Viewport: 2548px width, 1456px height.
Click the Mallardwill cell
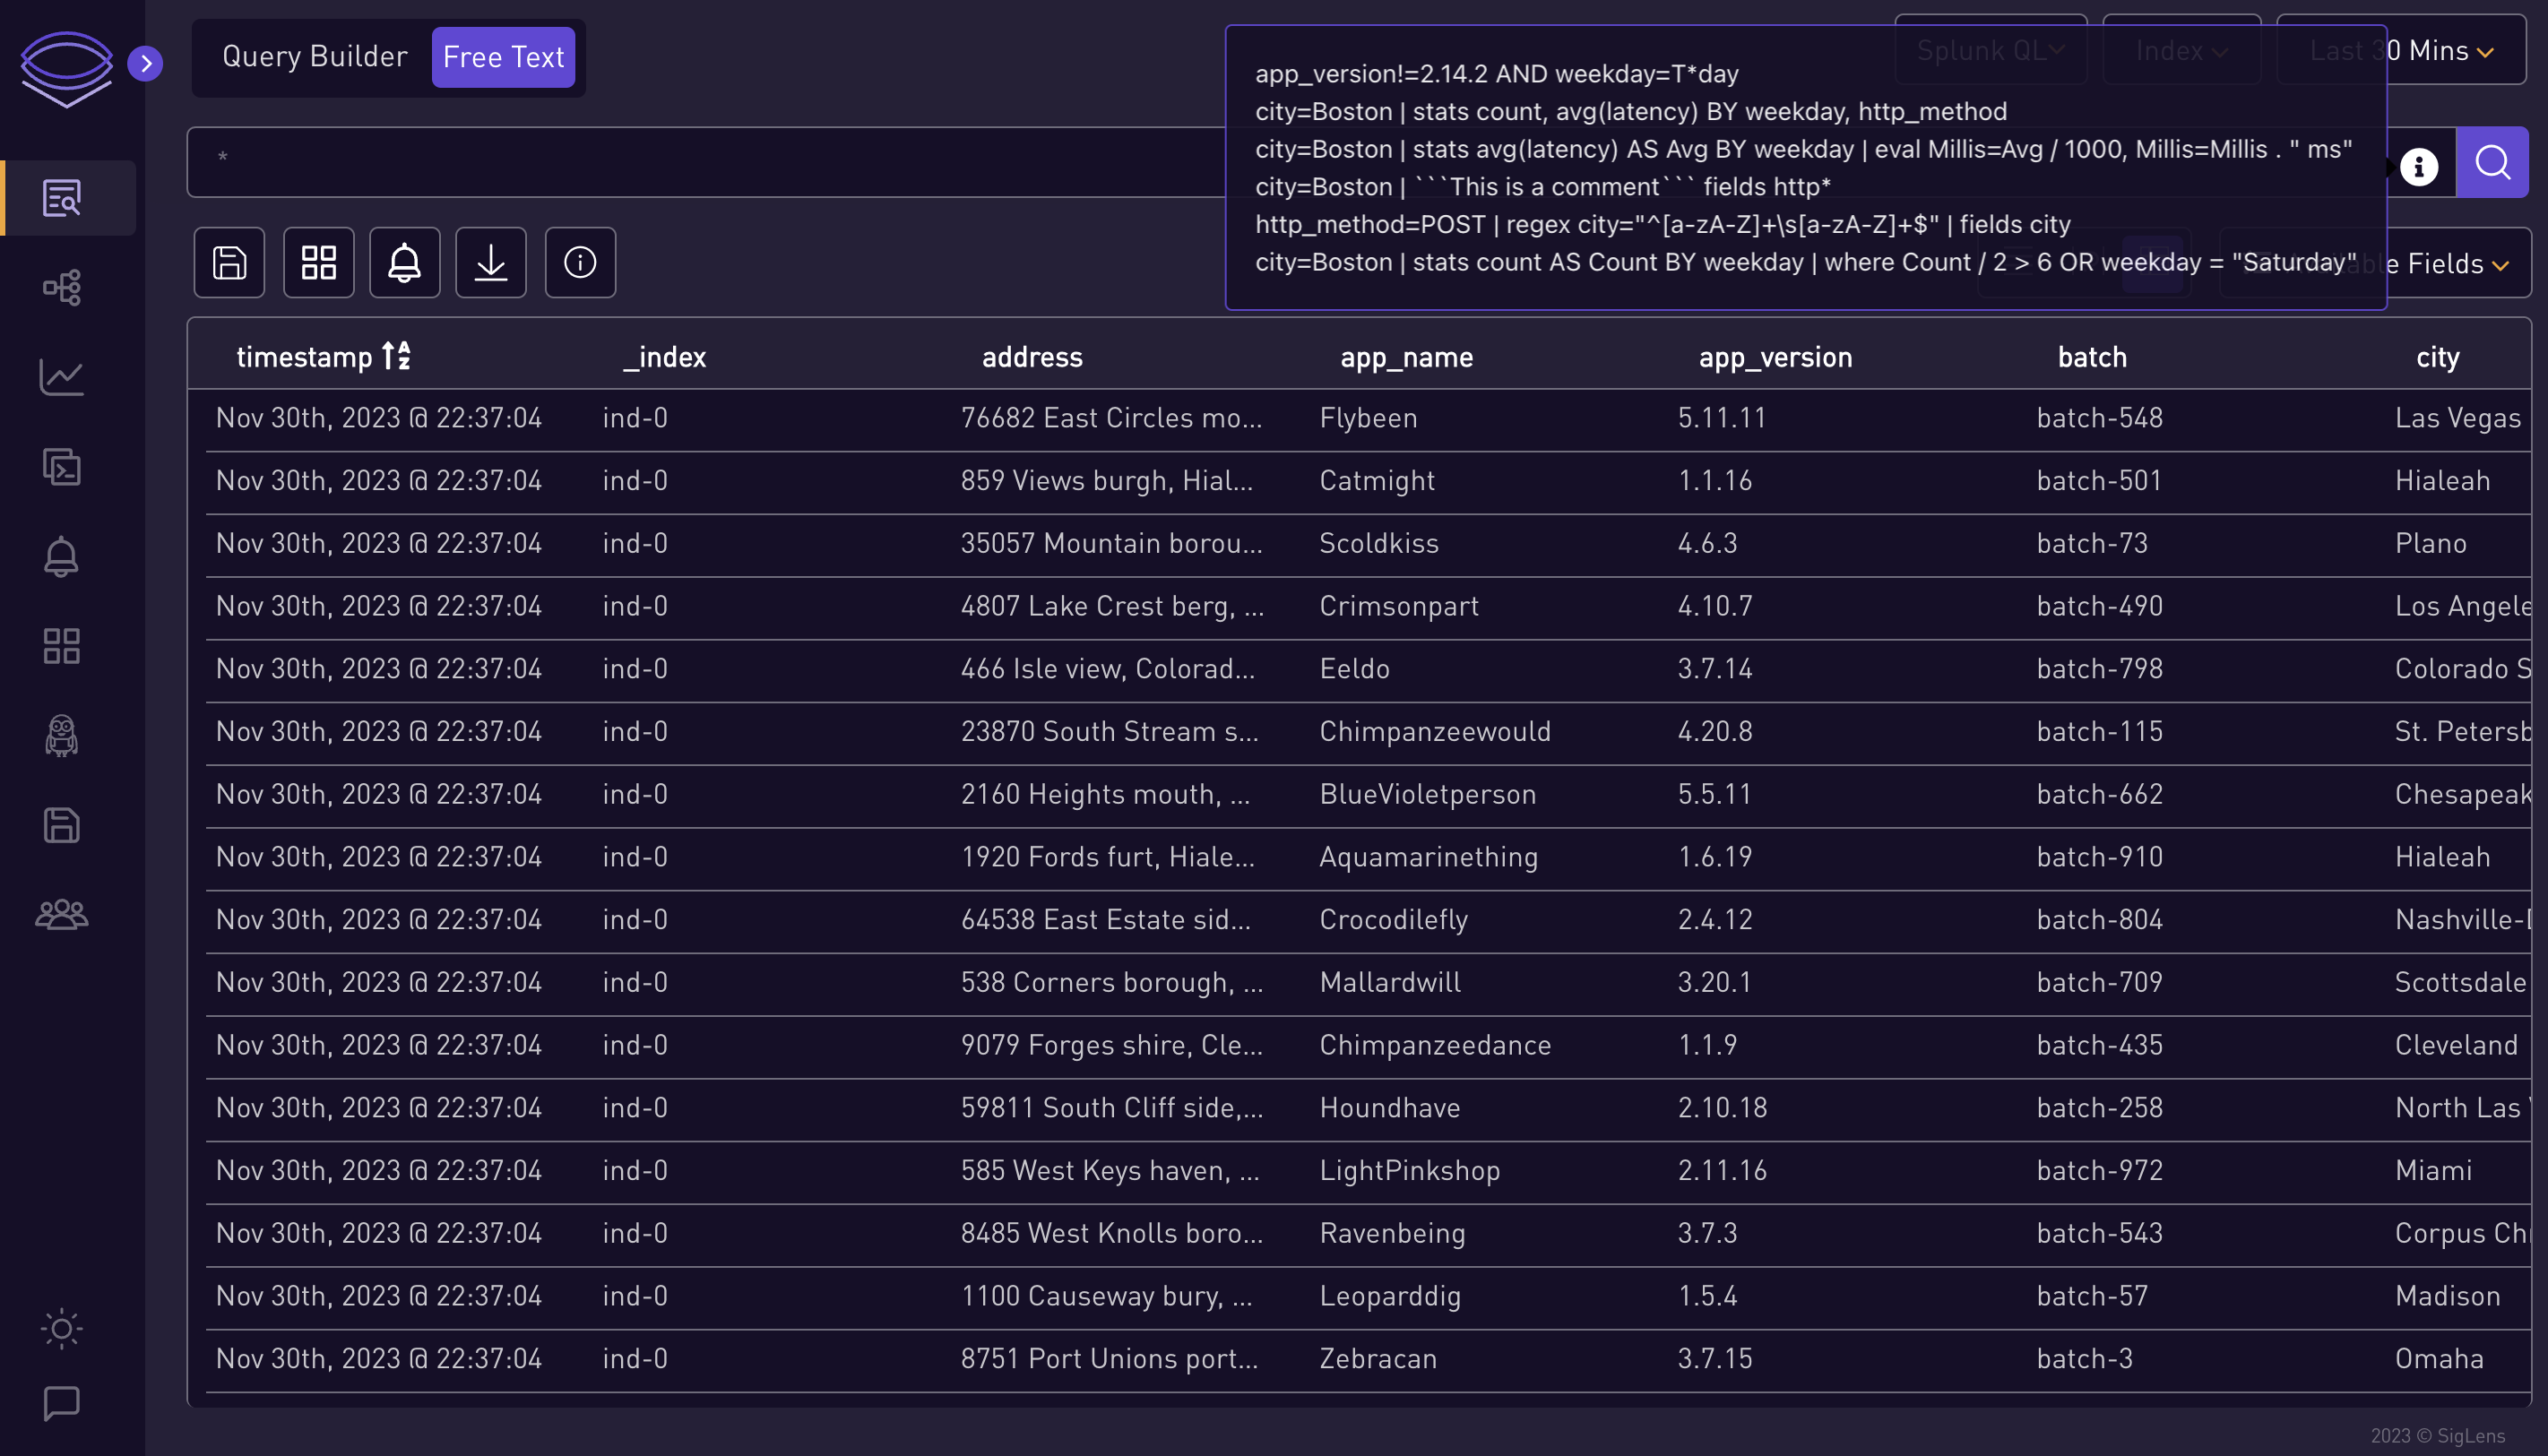coord(1390,983)
